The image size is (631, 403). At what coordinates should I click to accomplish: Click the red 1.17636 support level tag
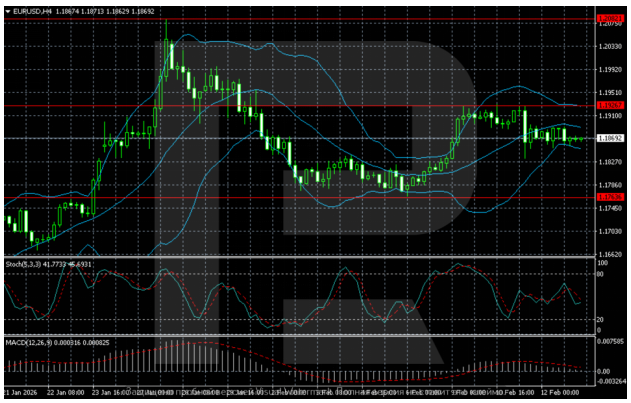pos(608,197)
